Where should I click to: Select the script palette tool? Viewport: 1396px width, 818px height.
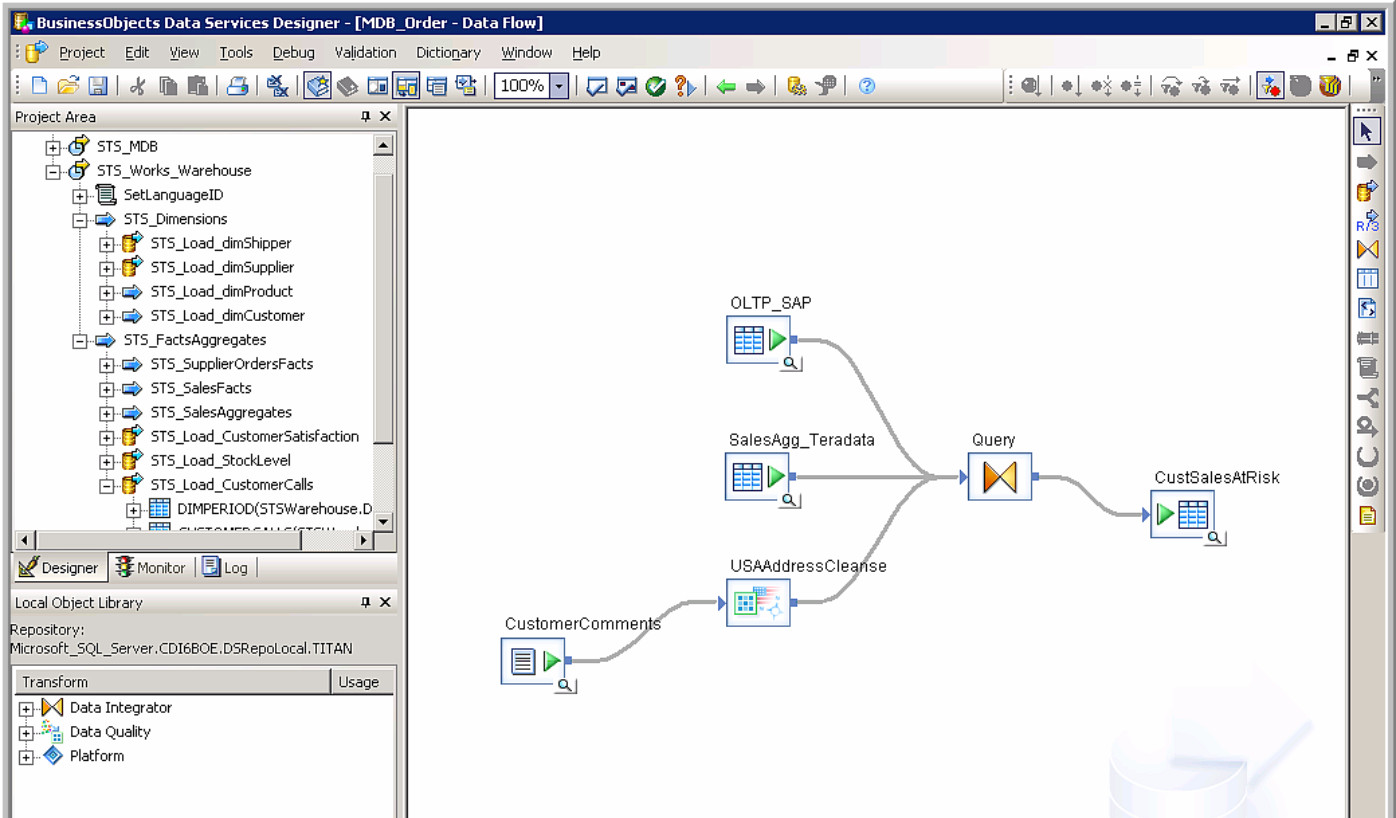1367,368
